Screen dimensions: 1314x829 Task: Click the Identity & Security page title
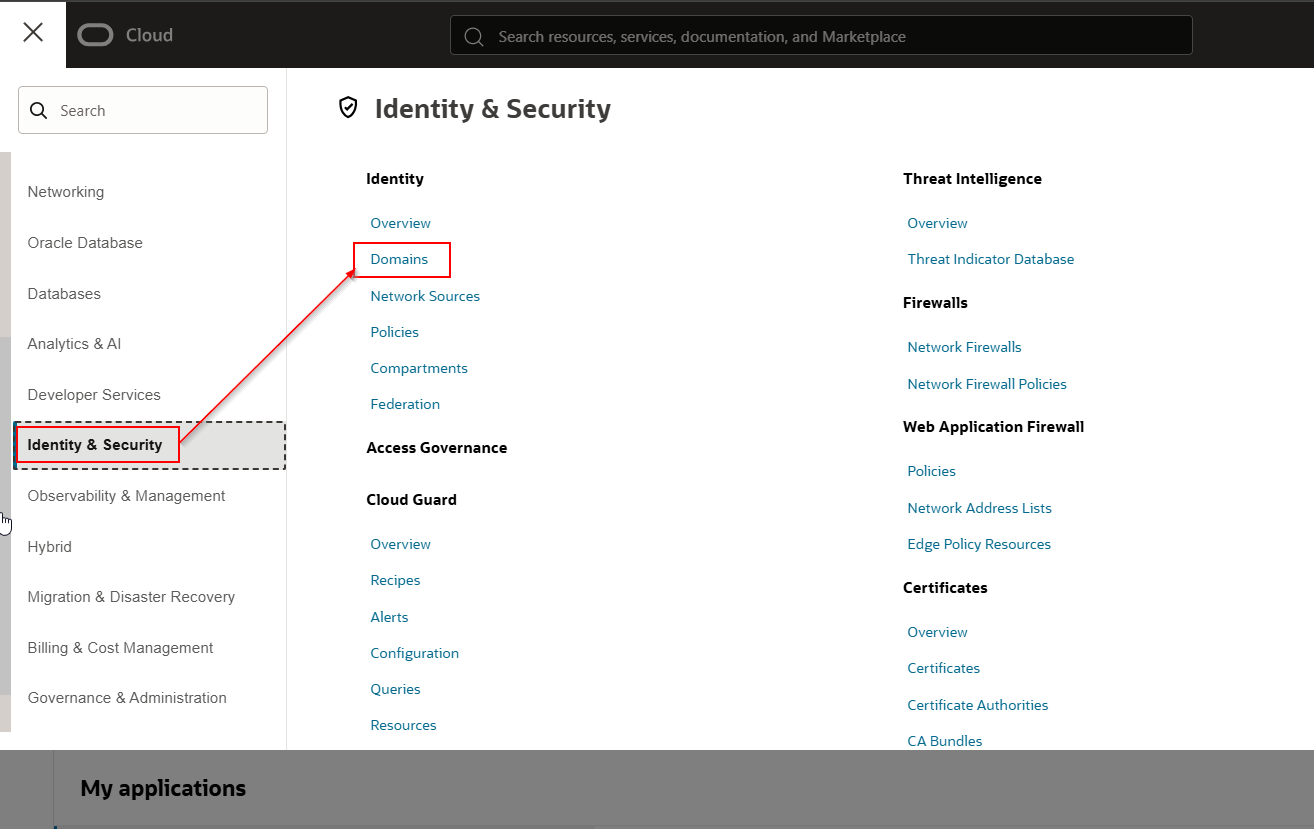(492, 108)
